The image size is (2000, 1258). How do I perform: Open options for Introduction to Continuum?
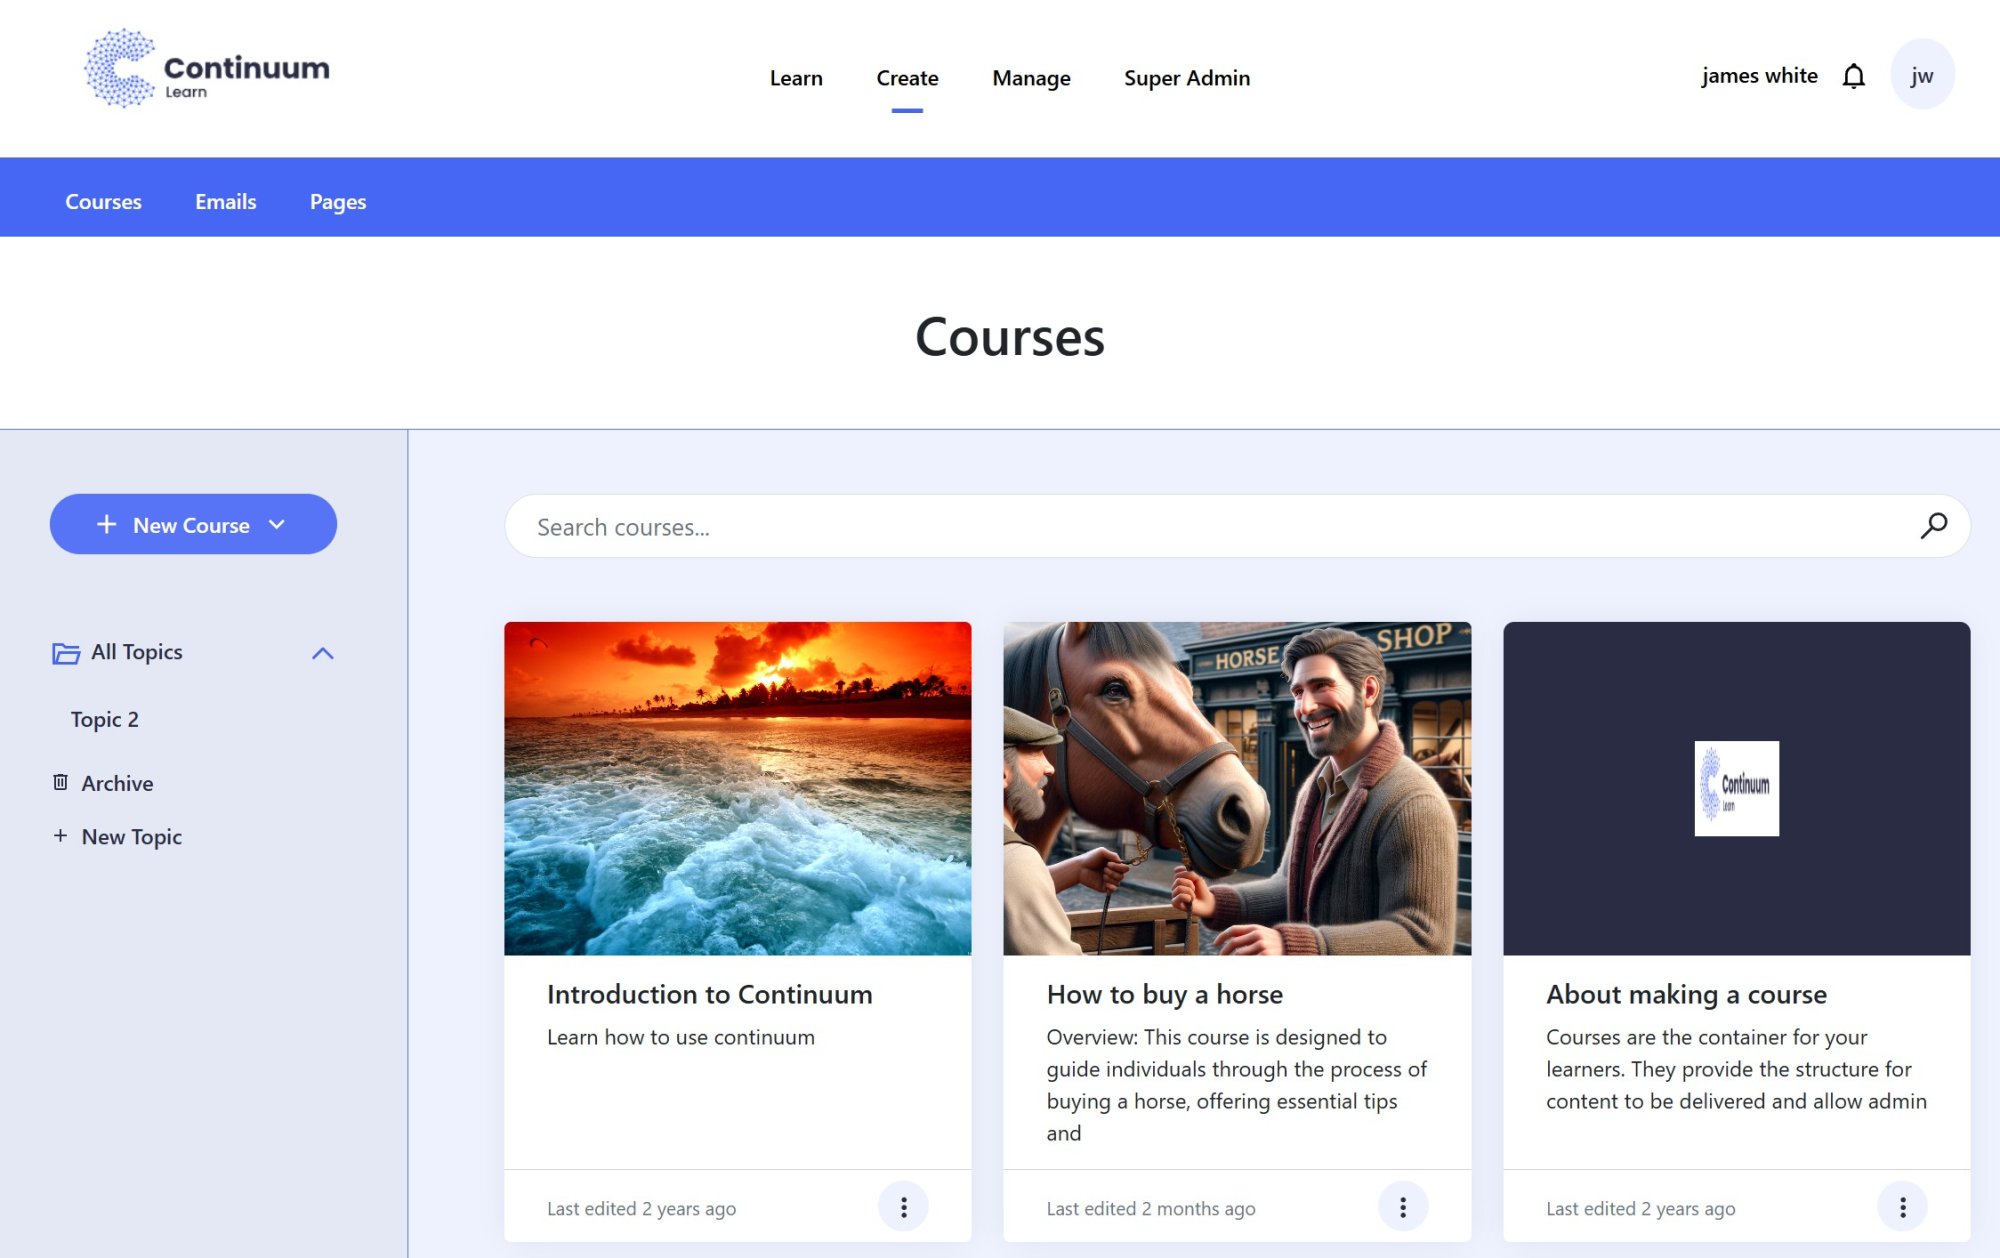(903, 1207)
